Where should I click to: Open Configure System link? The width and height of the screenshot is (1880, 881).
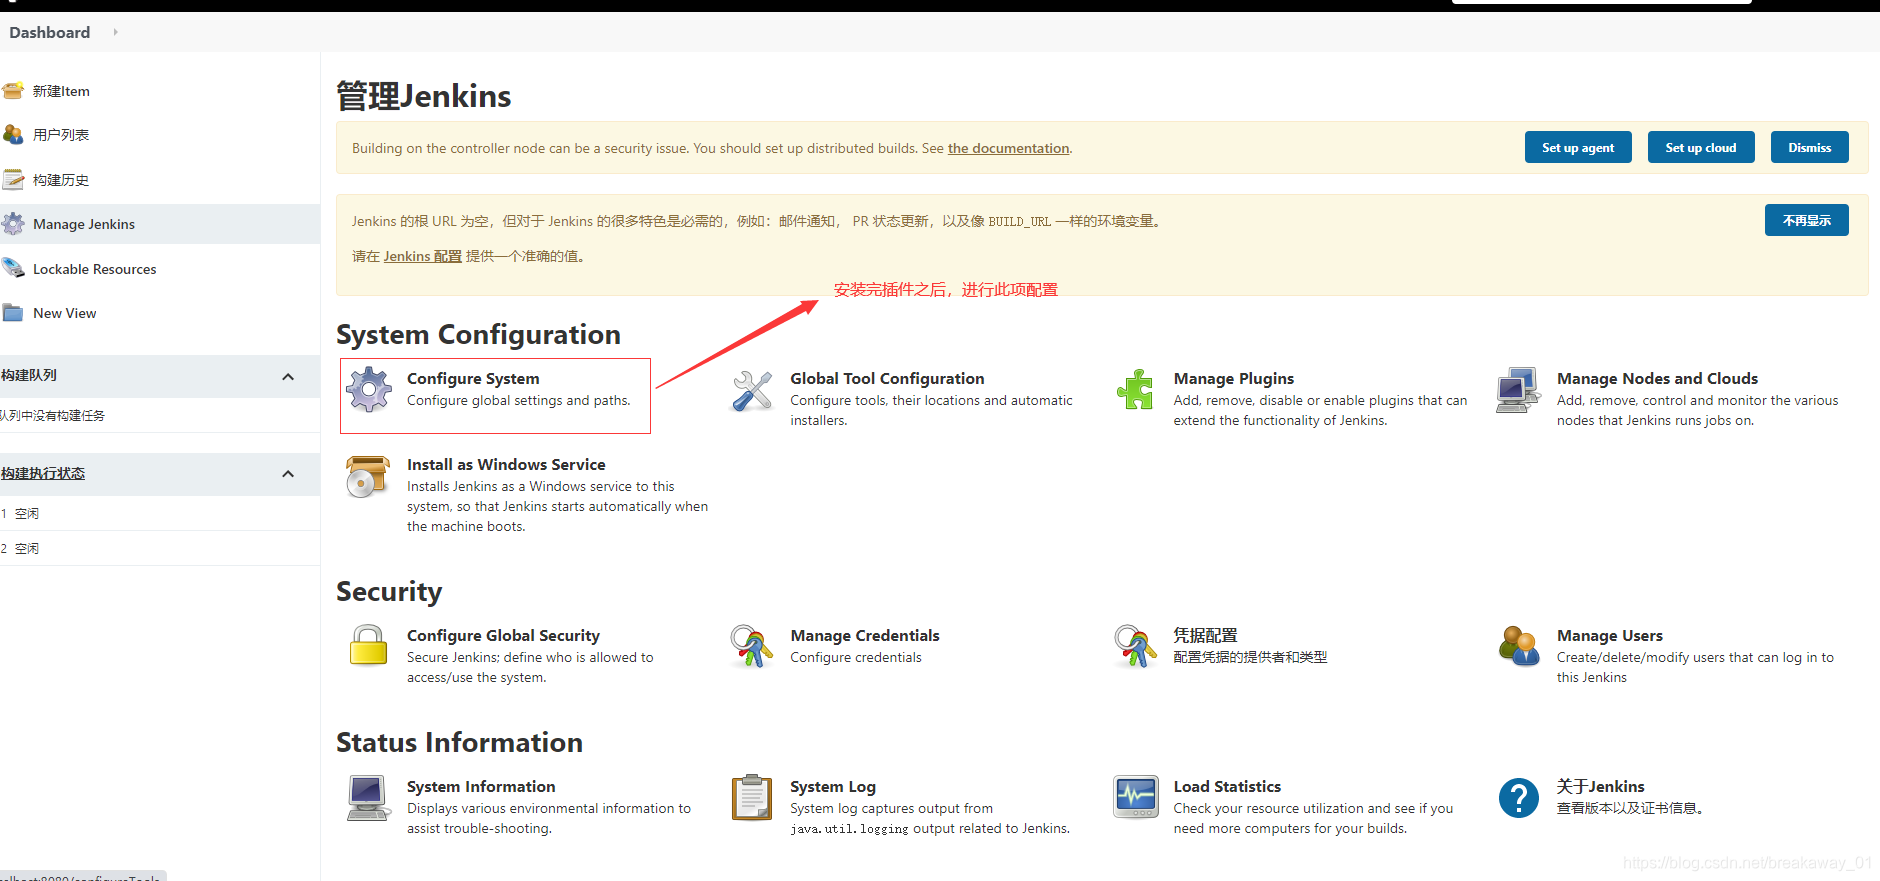point(473,378)
